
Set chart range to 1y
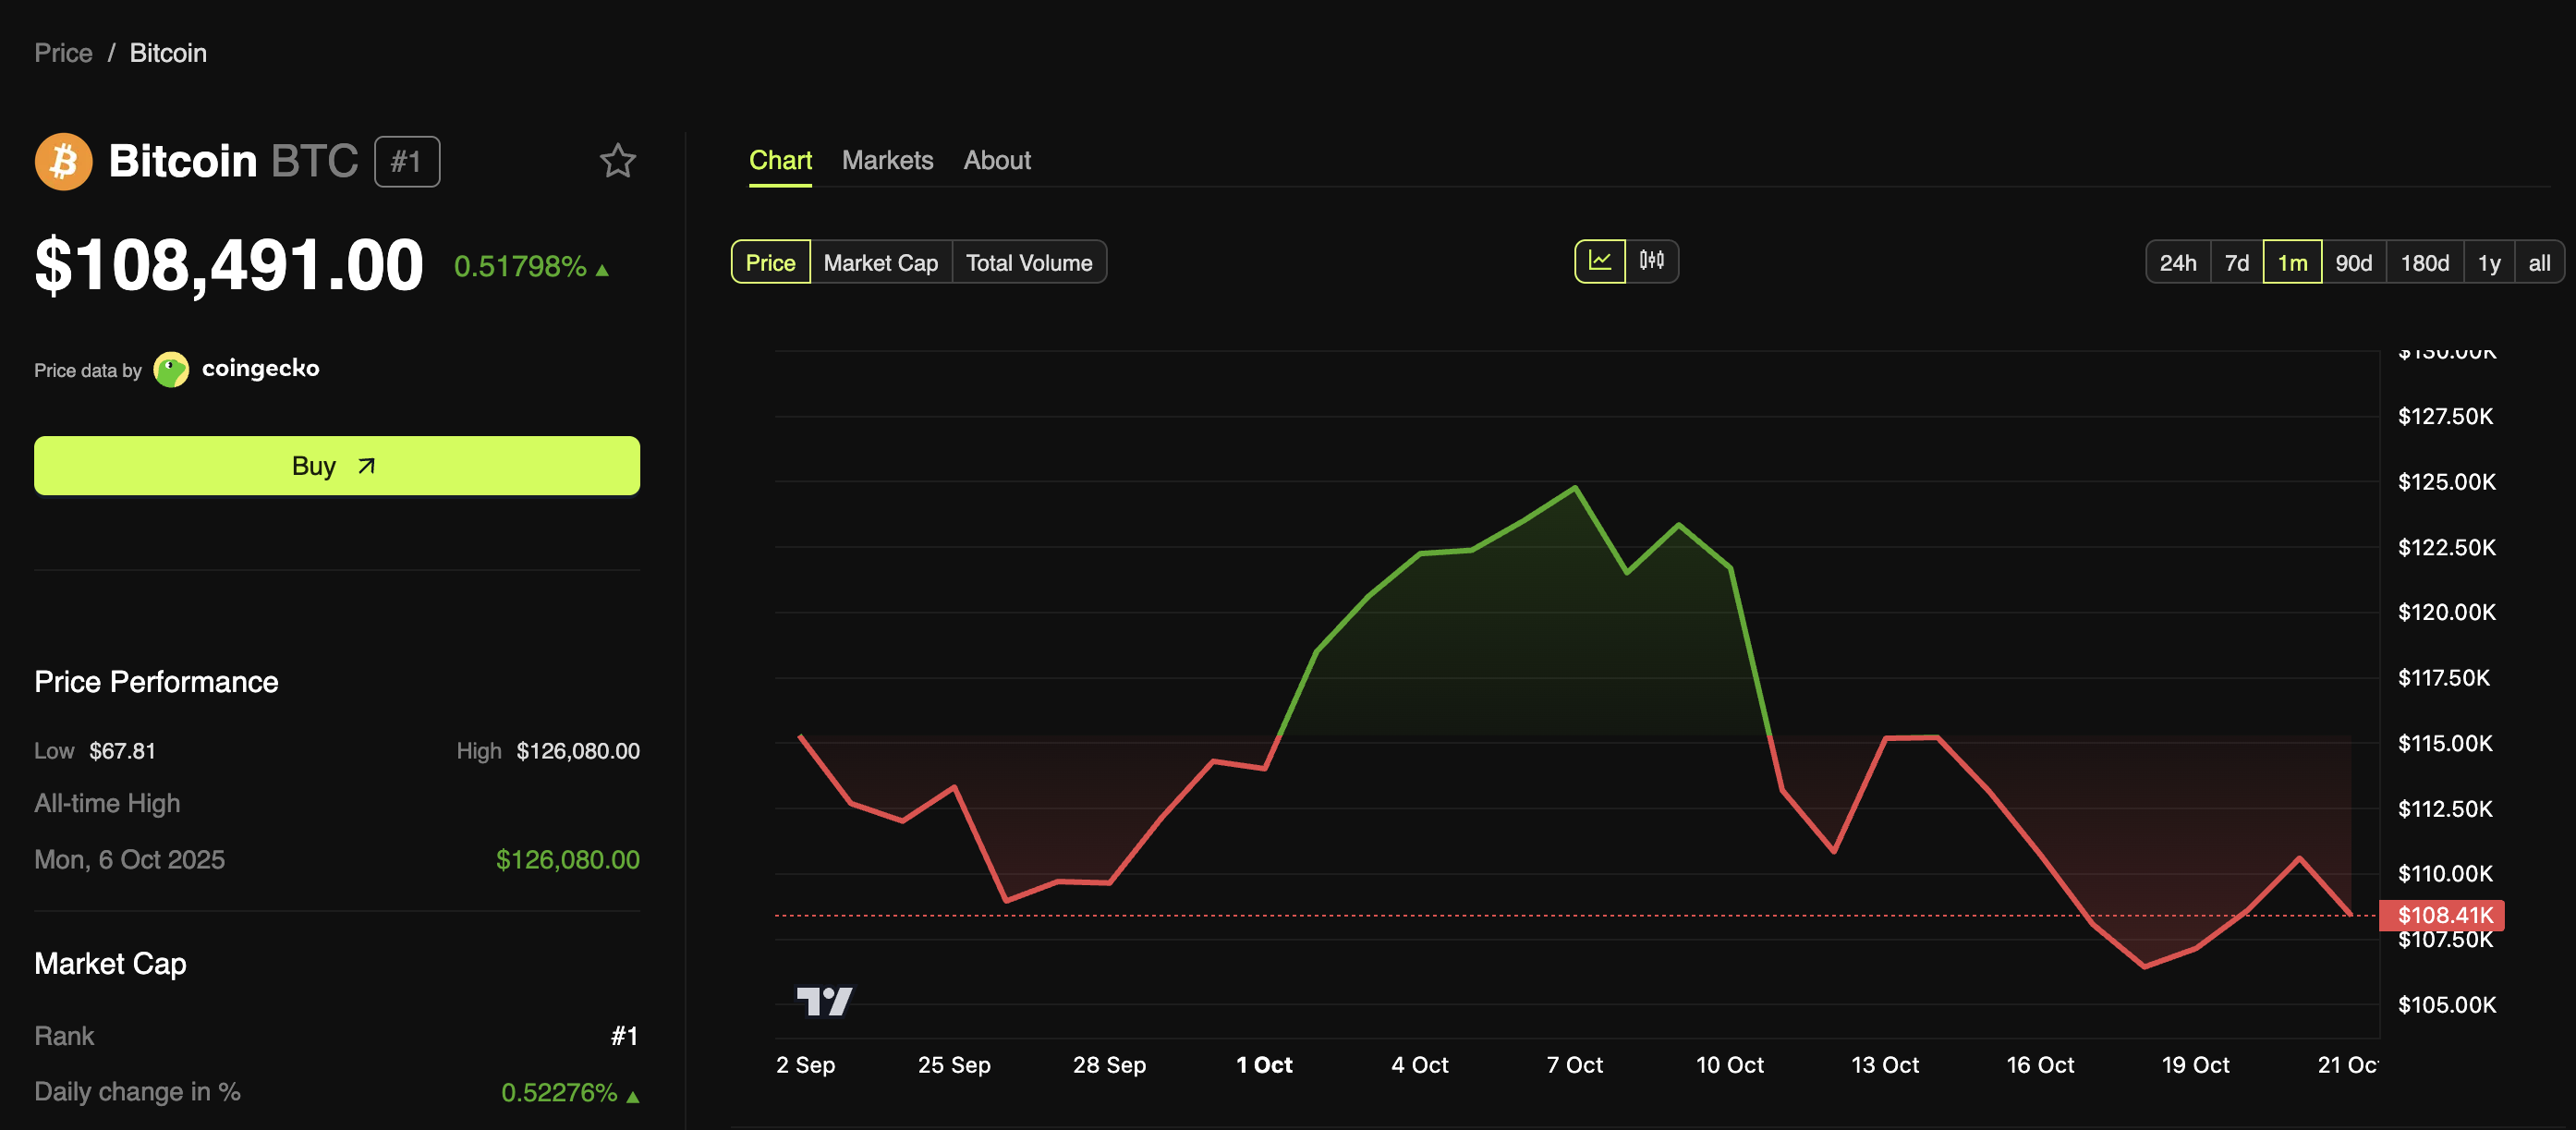2488,263
